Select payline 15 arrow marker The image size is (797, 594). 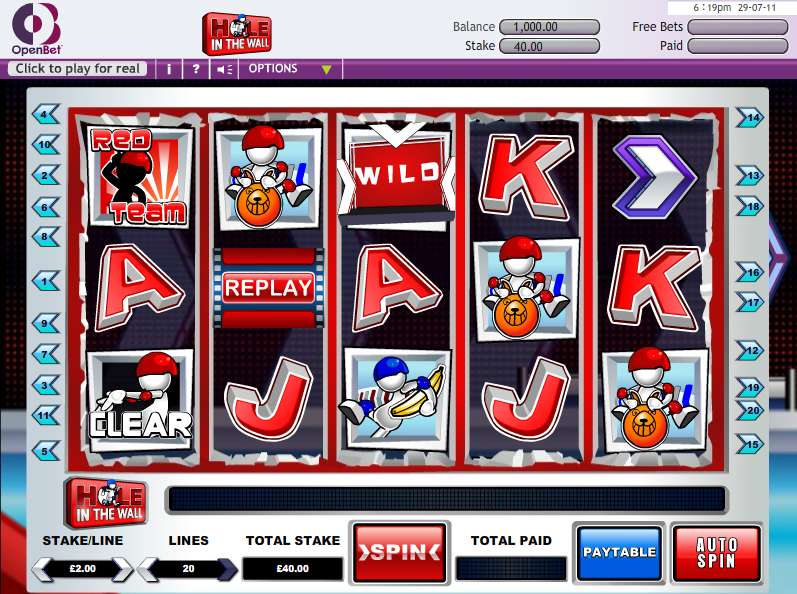750,444
